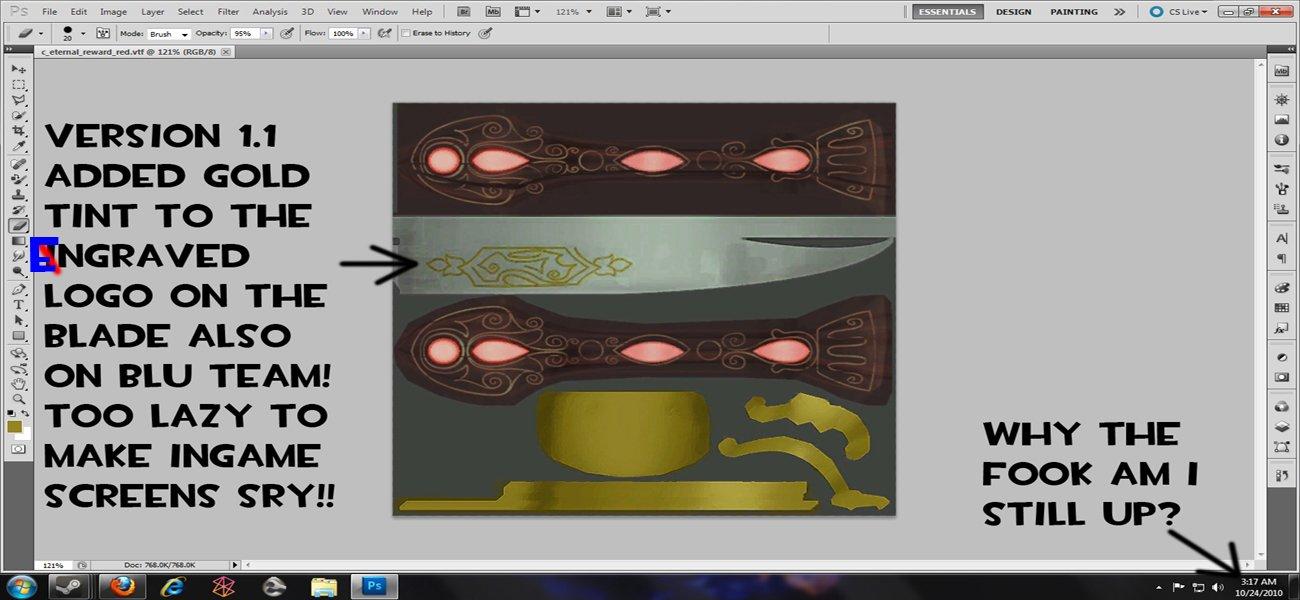Open the Character panel icon

tap(1281, 239)
